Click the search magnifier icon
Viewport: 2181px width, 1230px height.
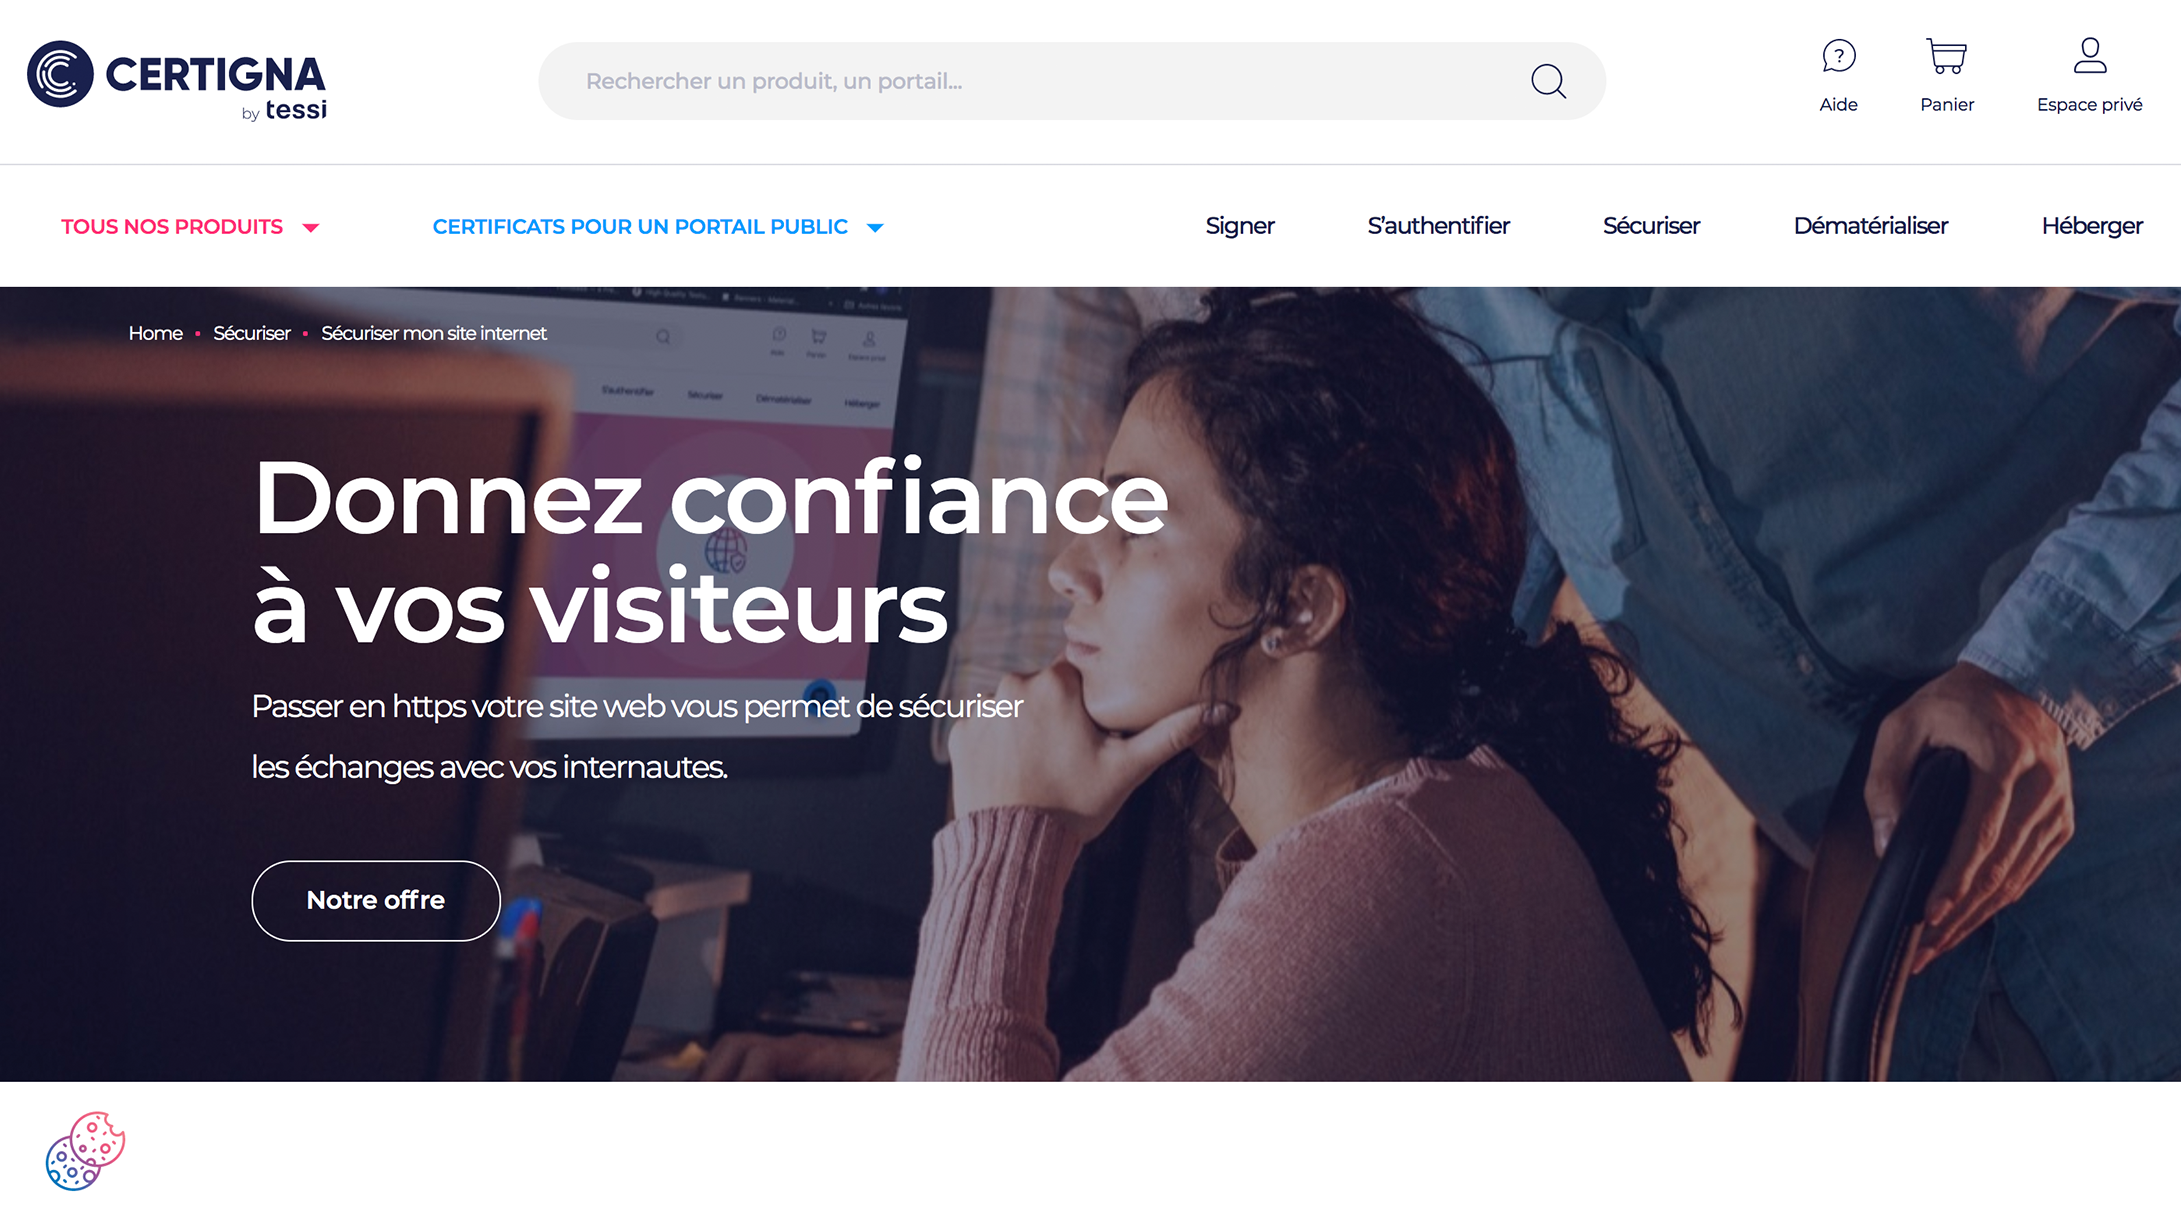tap(1548, 81)
